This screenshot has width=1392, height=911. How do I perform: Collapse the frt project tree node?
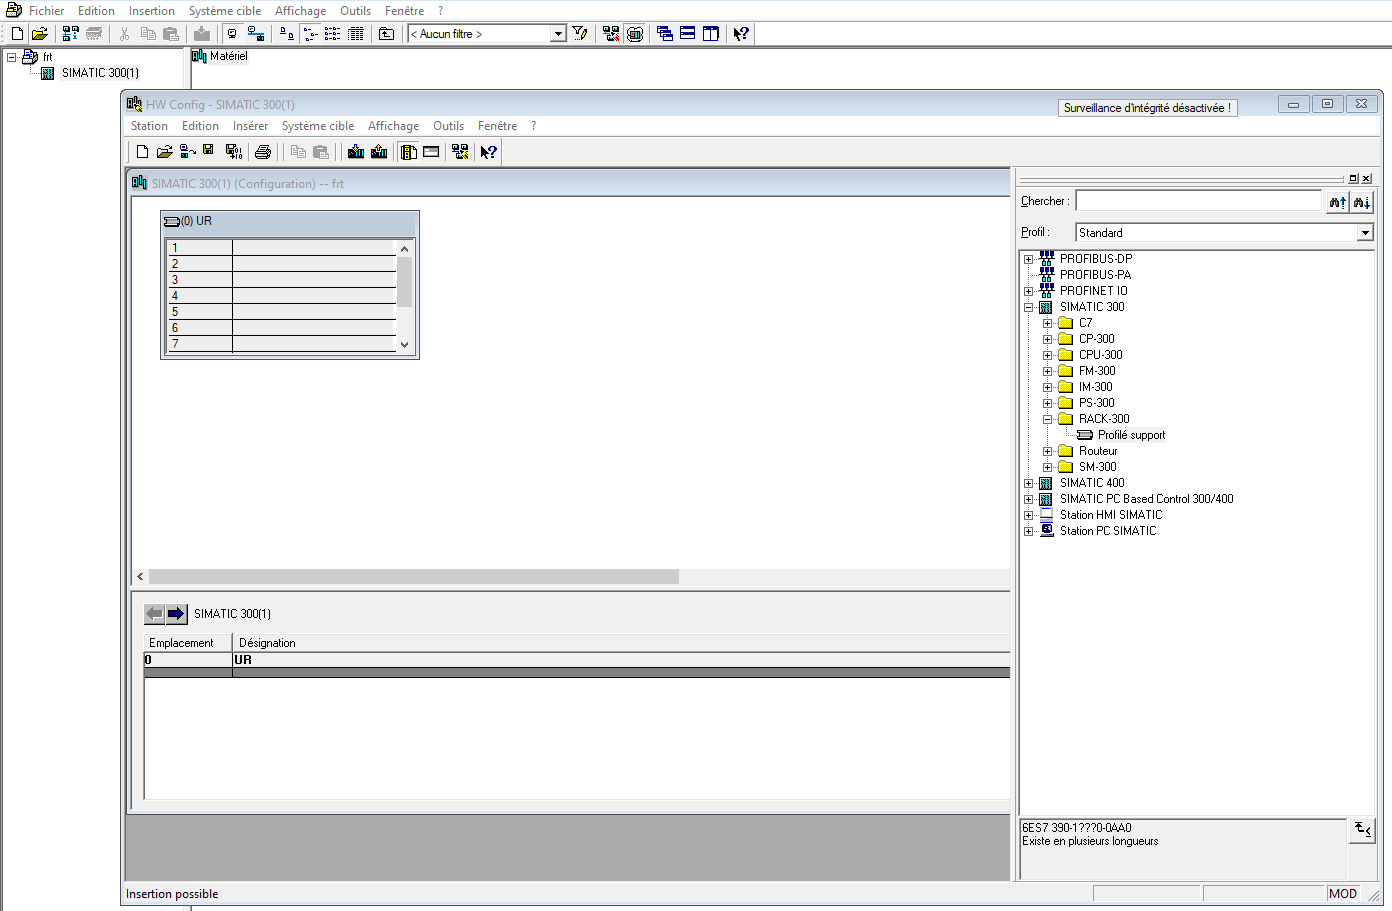tap(12, 57)
